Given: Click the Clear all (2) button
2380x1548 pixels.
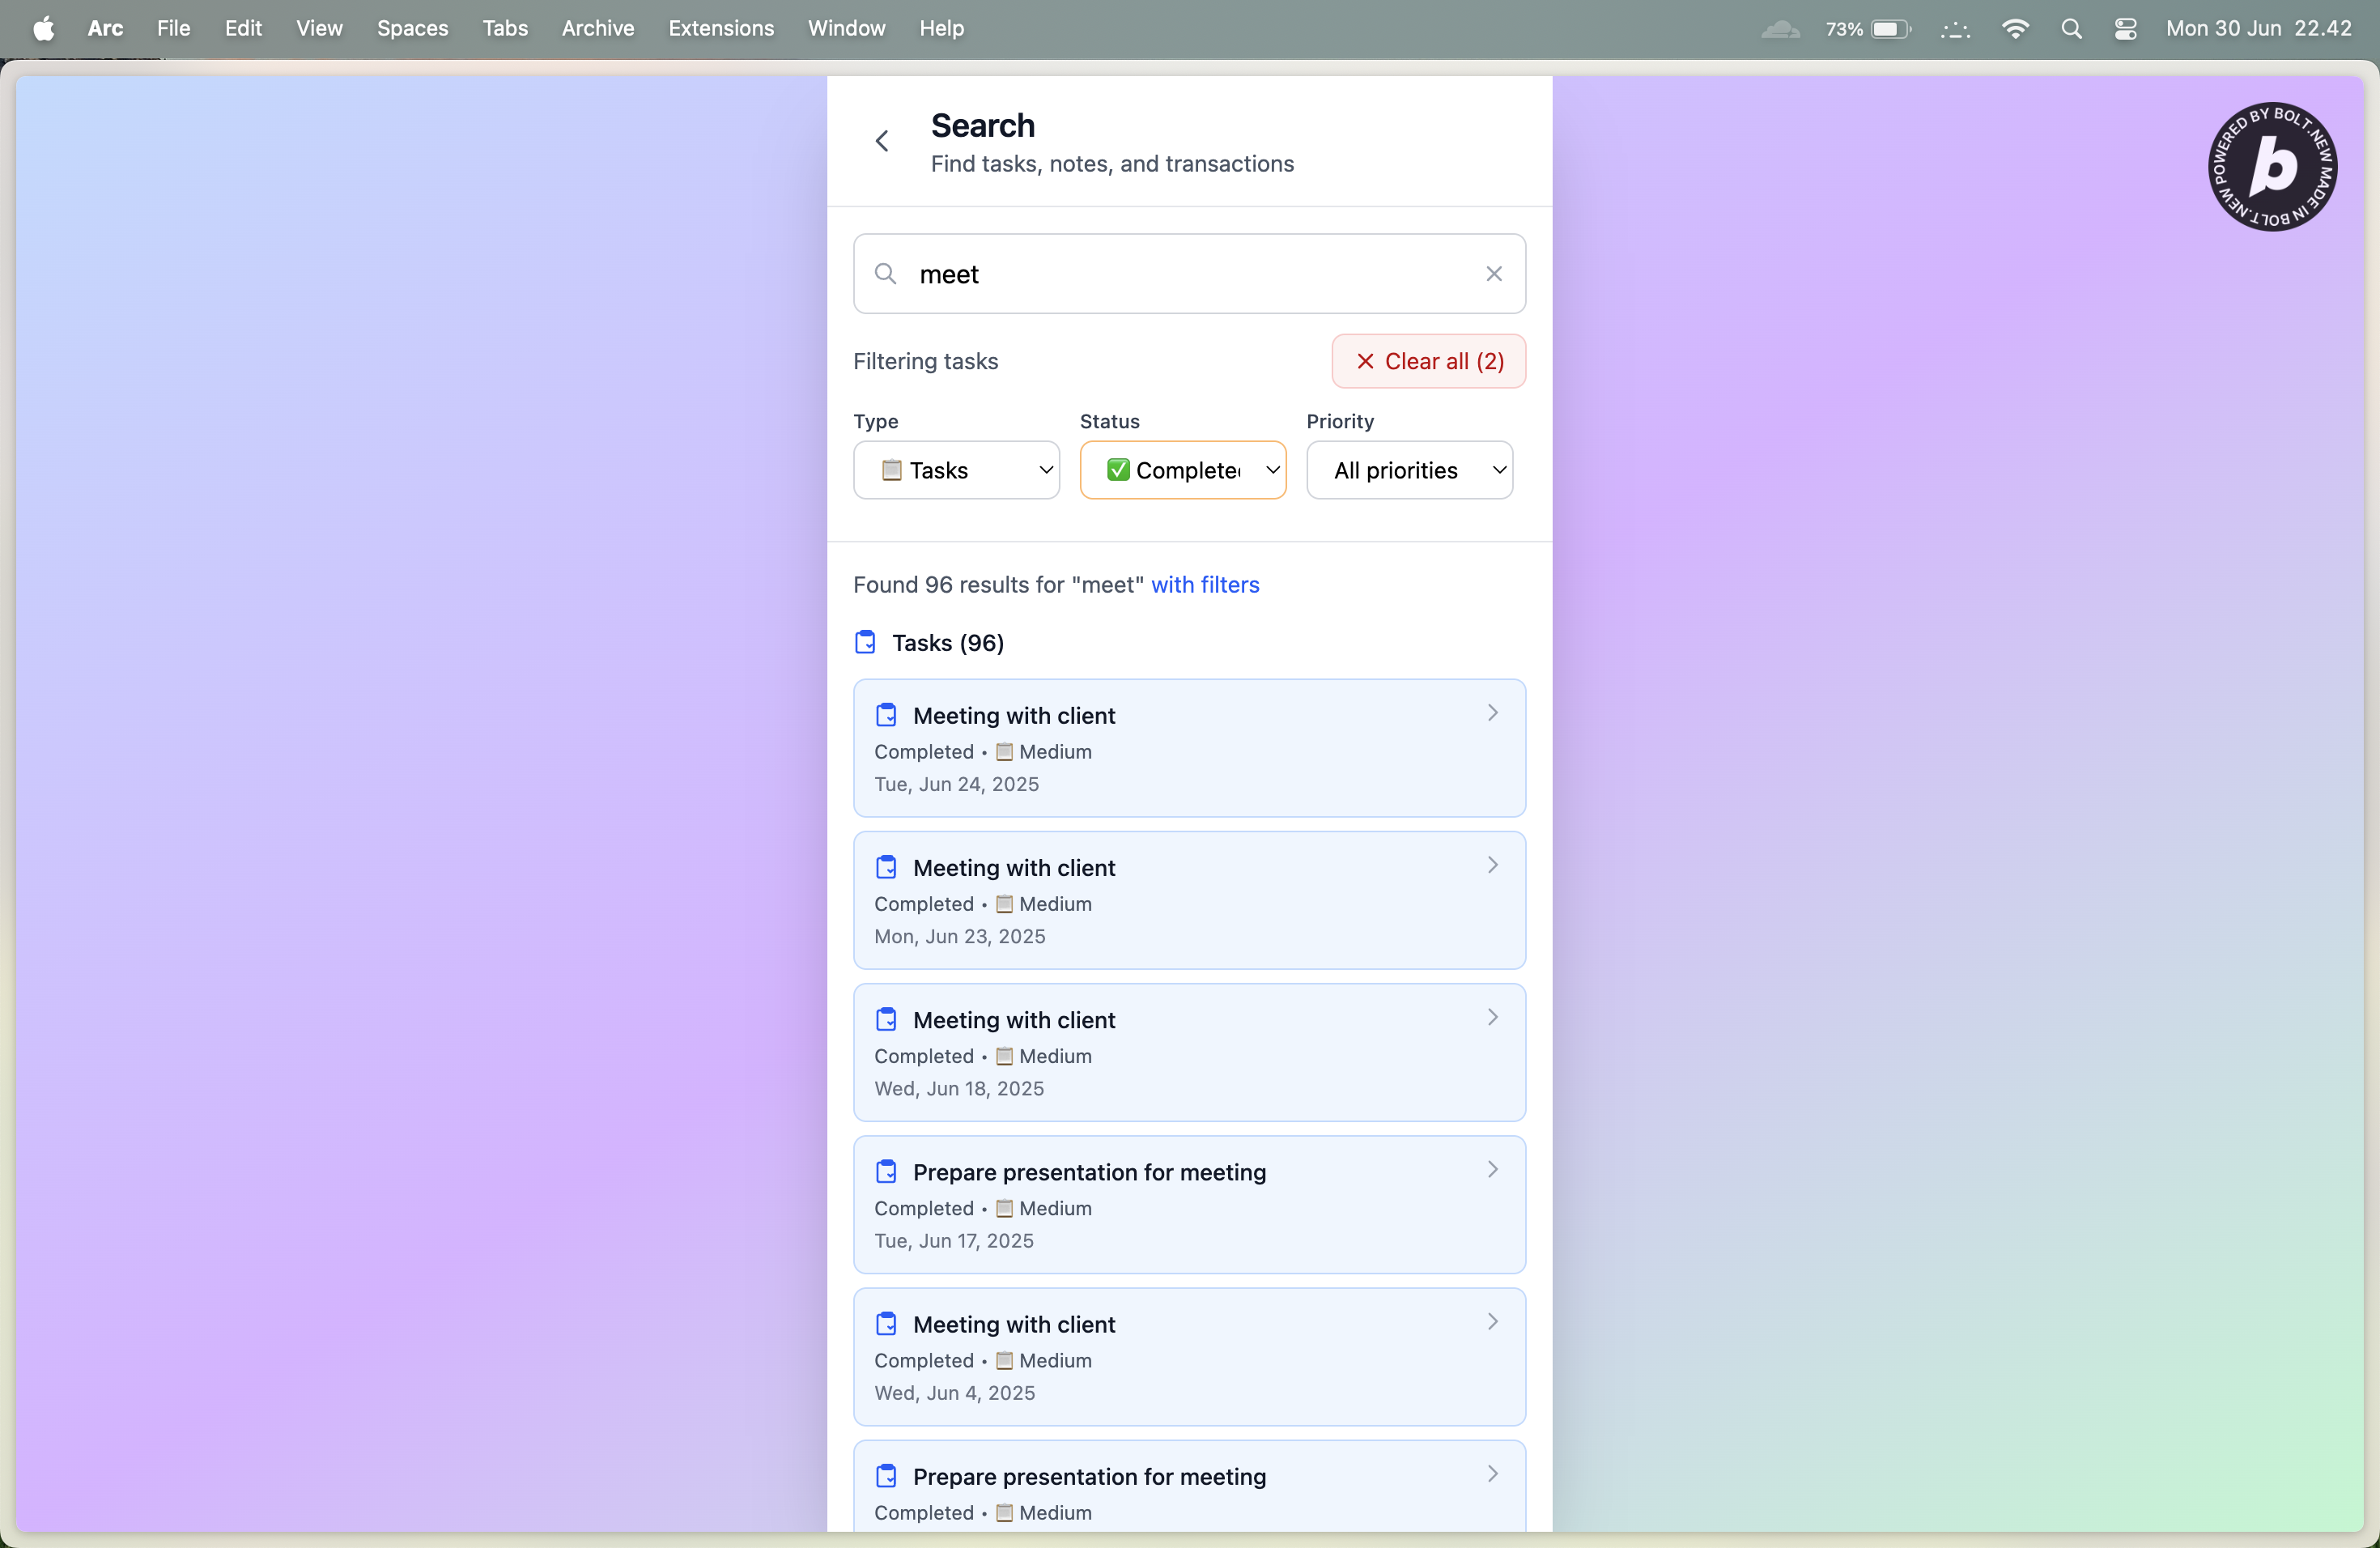Looking at the screenshot, I should (x=1428, y=361).
